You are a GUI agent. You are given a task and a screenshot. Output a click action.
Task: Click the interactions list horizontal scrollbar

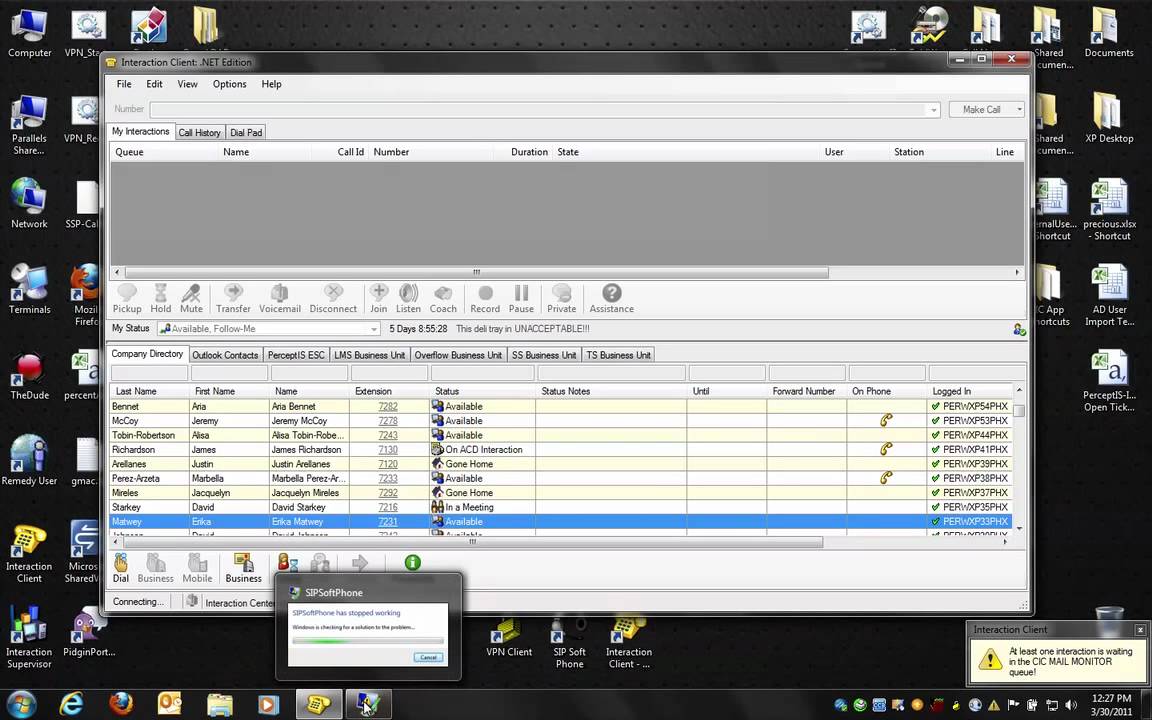click(476, 272)
